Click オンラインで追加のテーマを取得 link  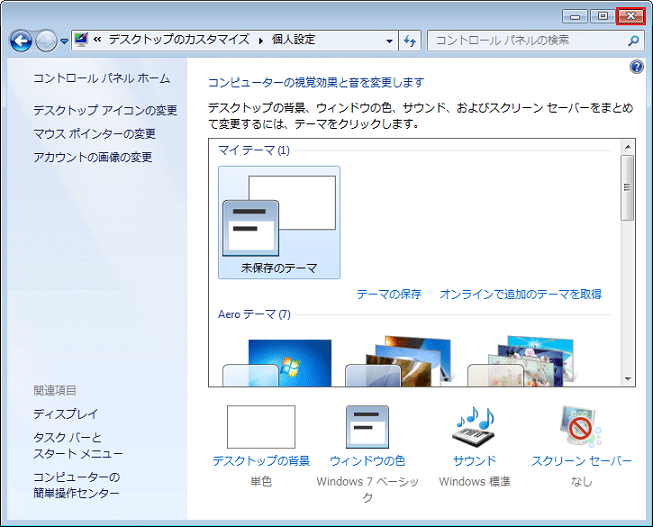[521, 294]
